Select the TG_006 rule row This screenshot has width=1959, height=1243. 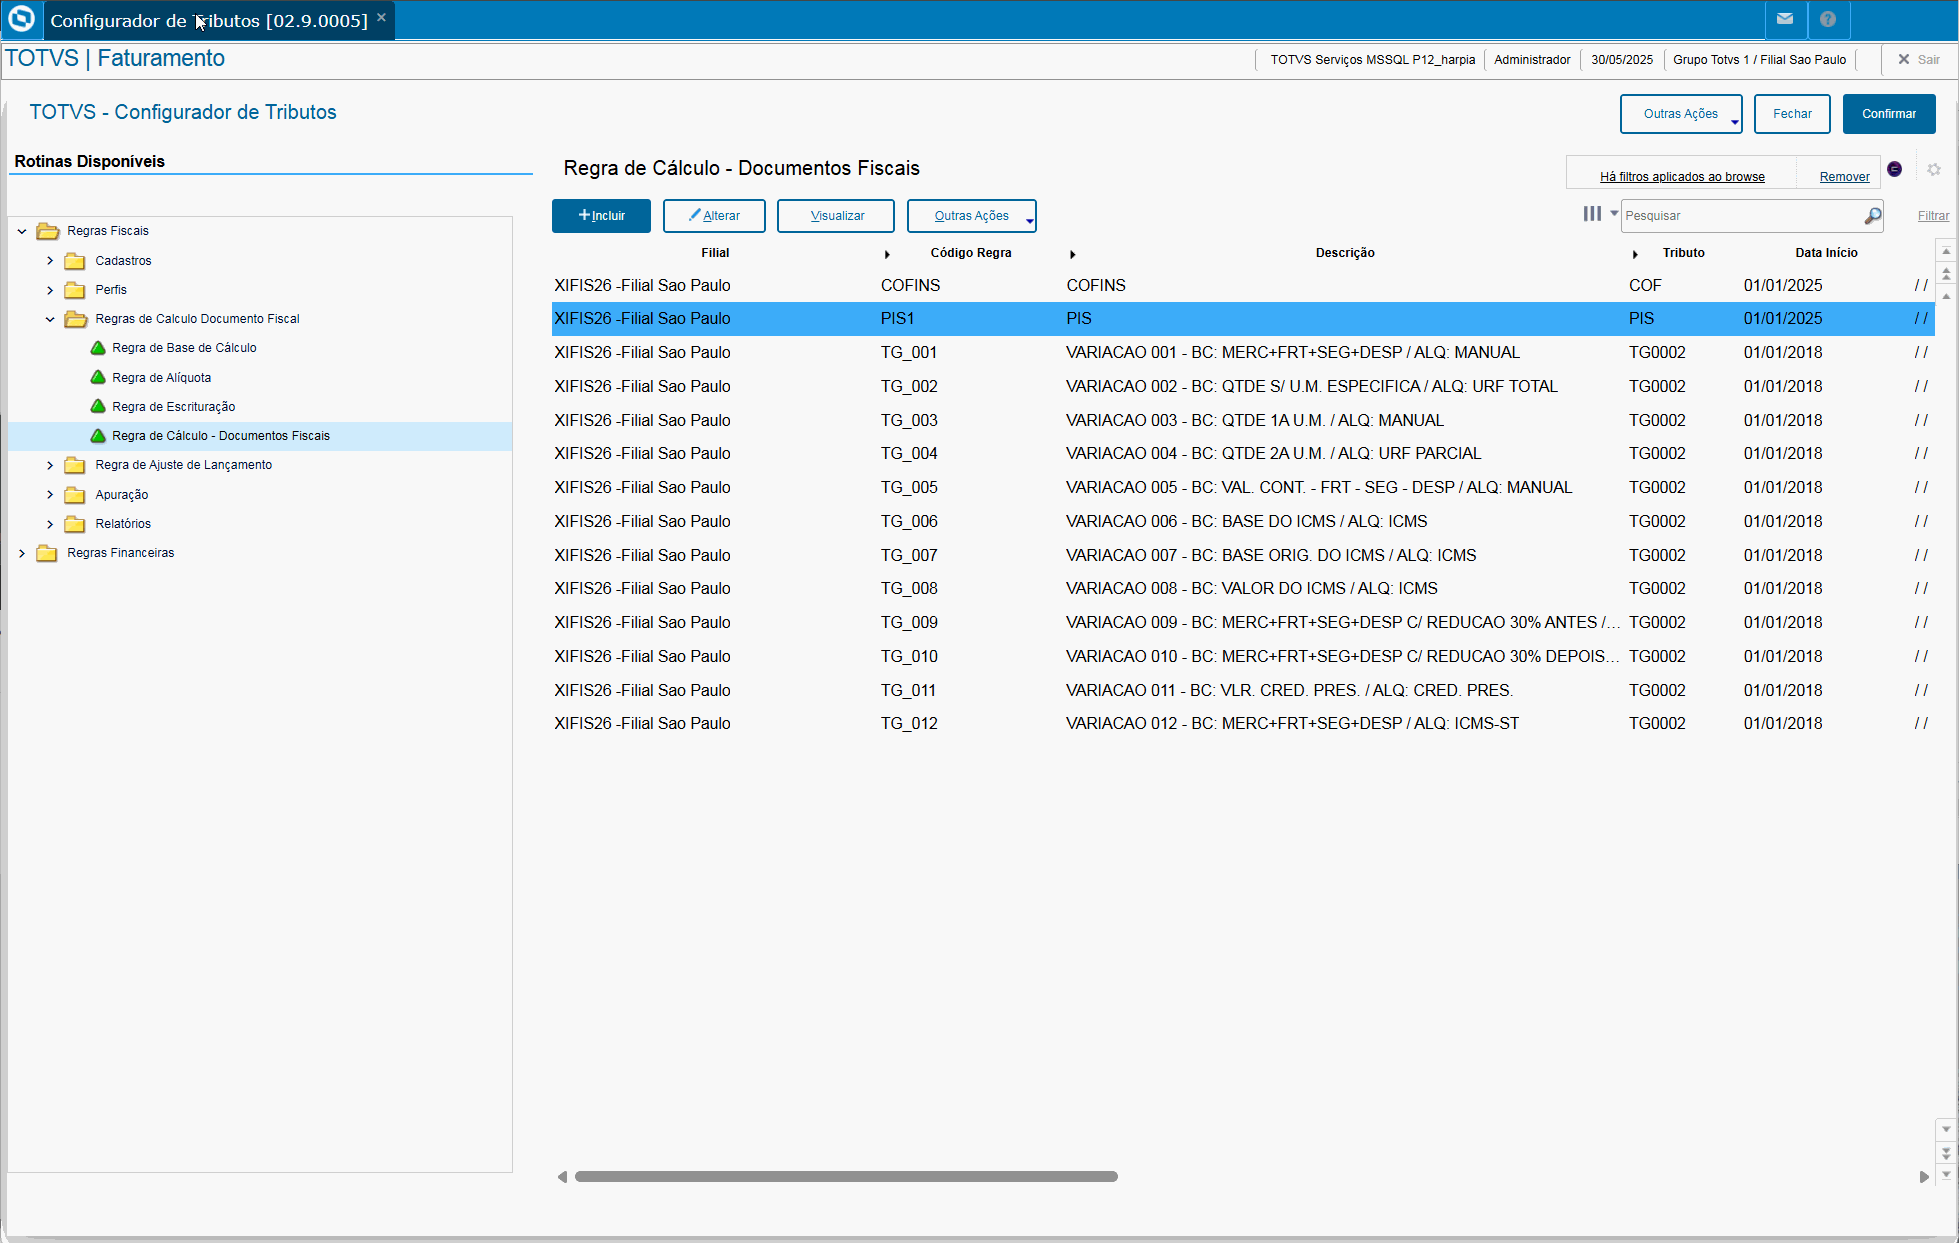click(909, 521)
